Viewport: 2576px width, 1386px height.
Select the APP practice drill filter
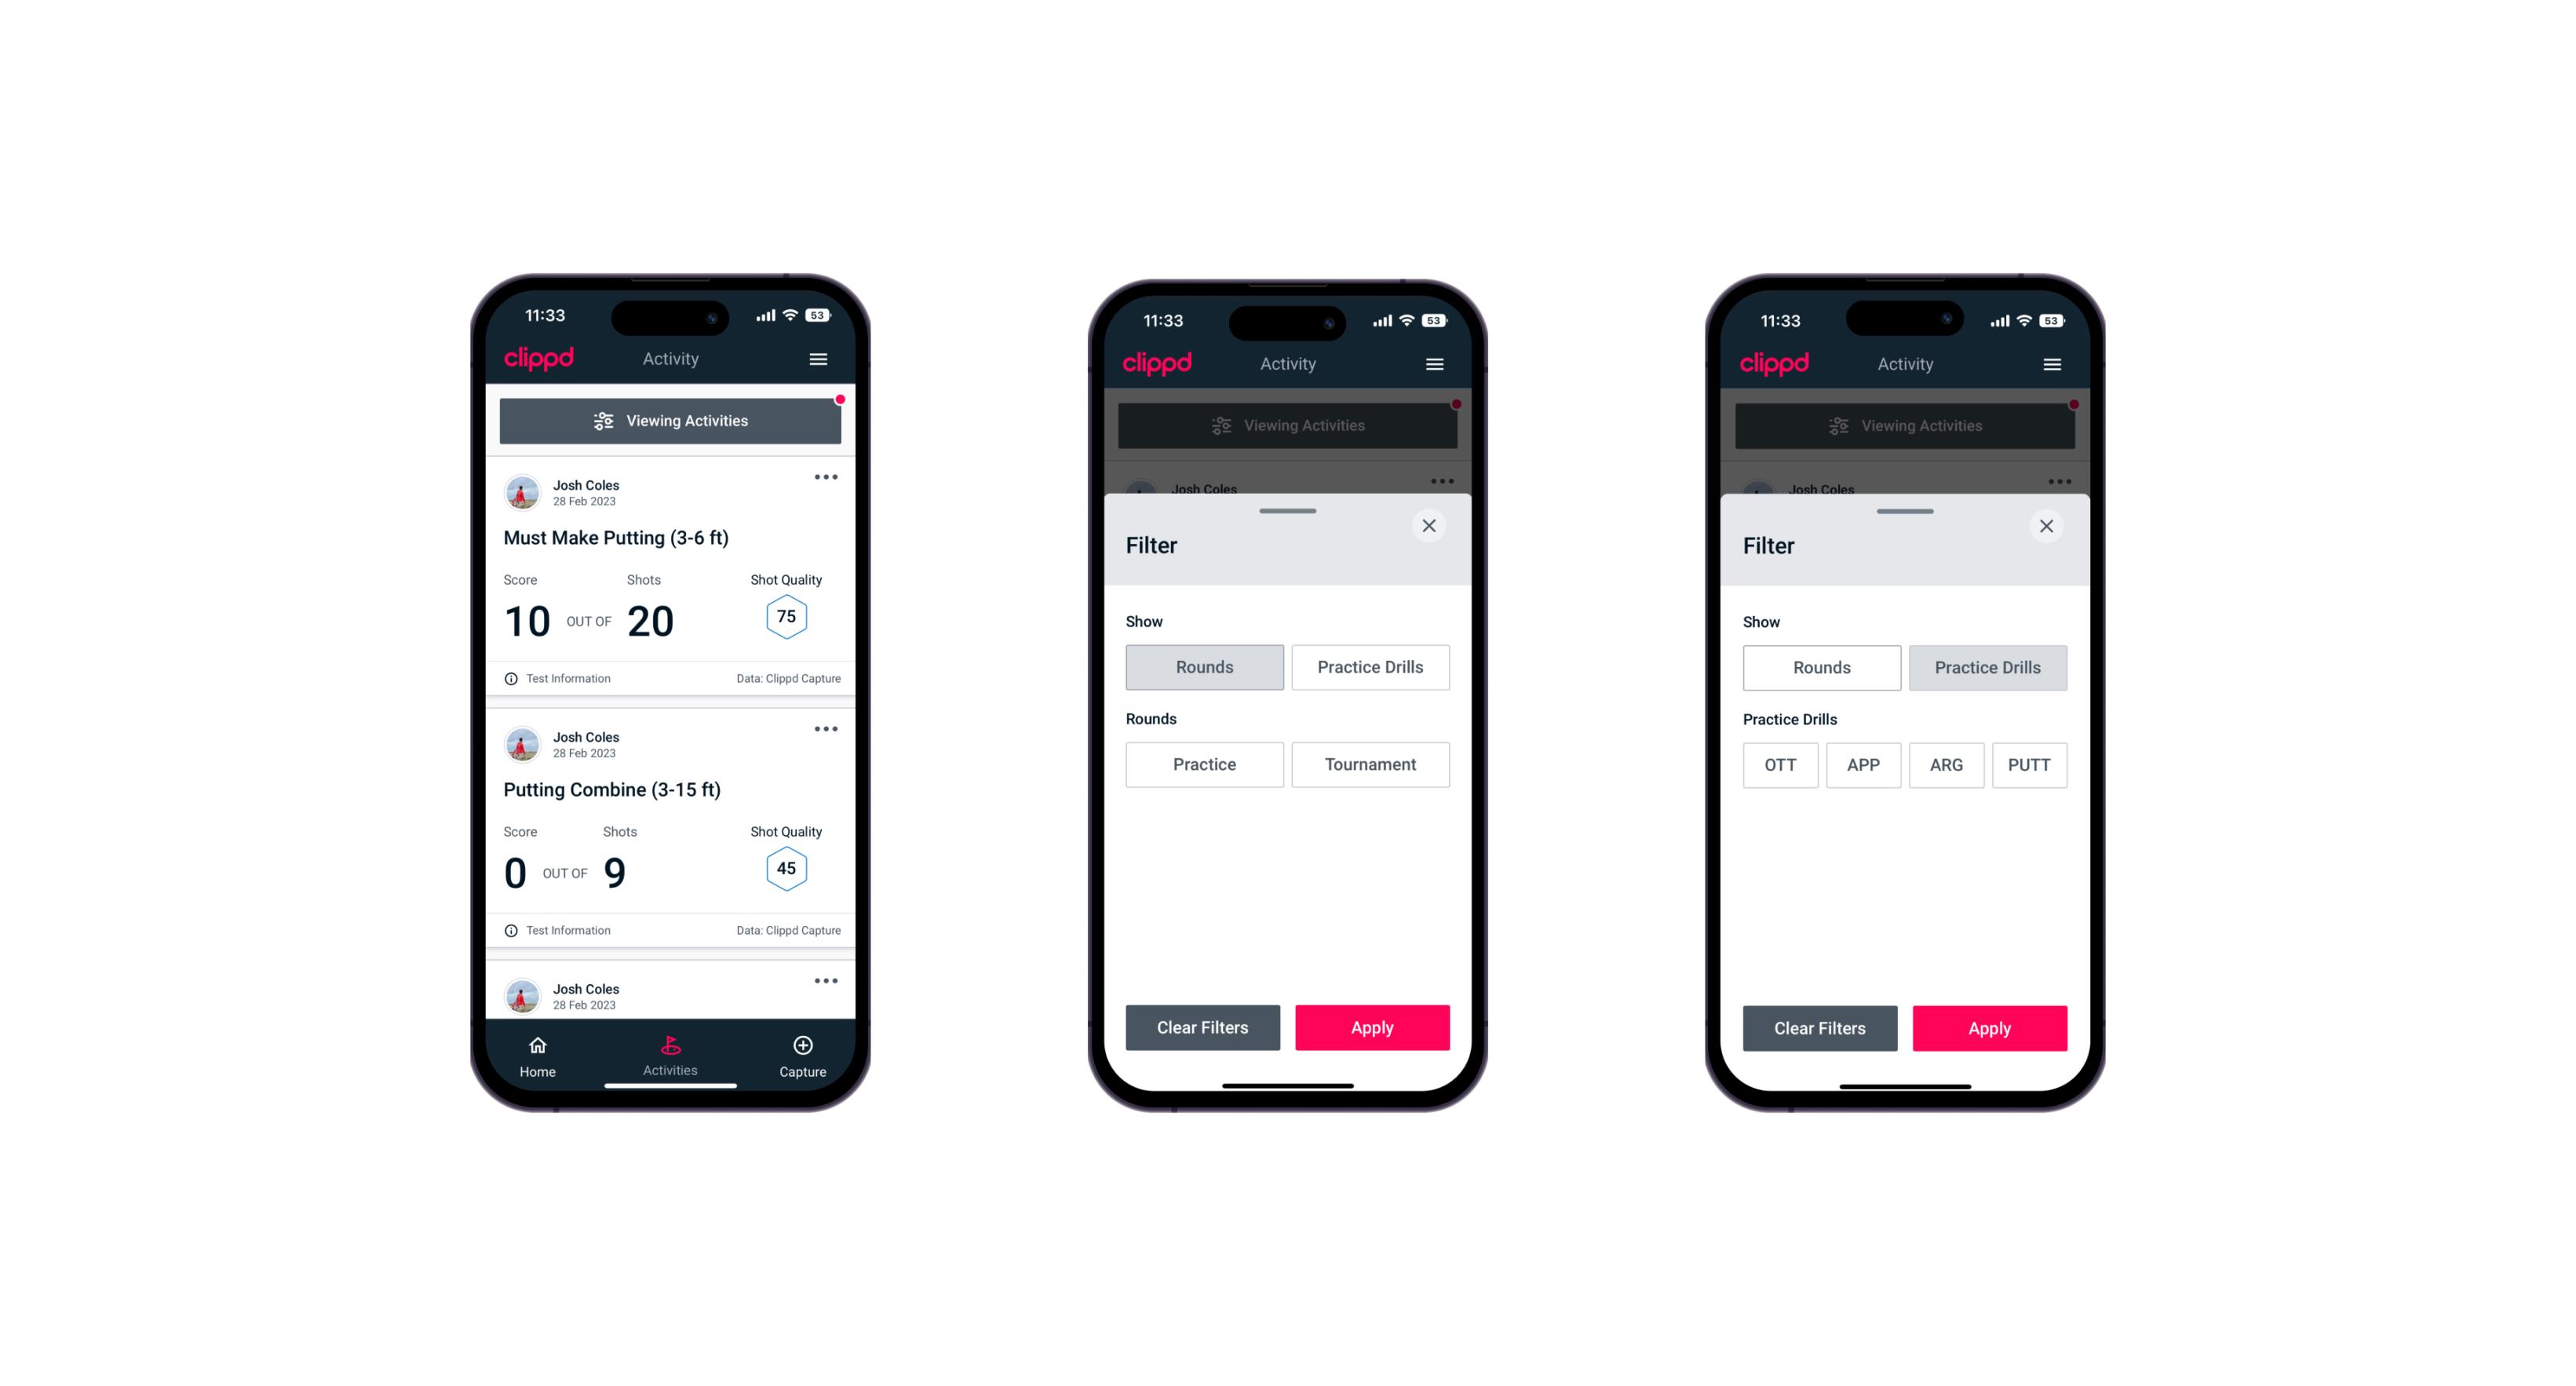pyautogui.click(x=1863, y=764)
